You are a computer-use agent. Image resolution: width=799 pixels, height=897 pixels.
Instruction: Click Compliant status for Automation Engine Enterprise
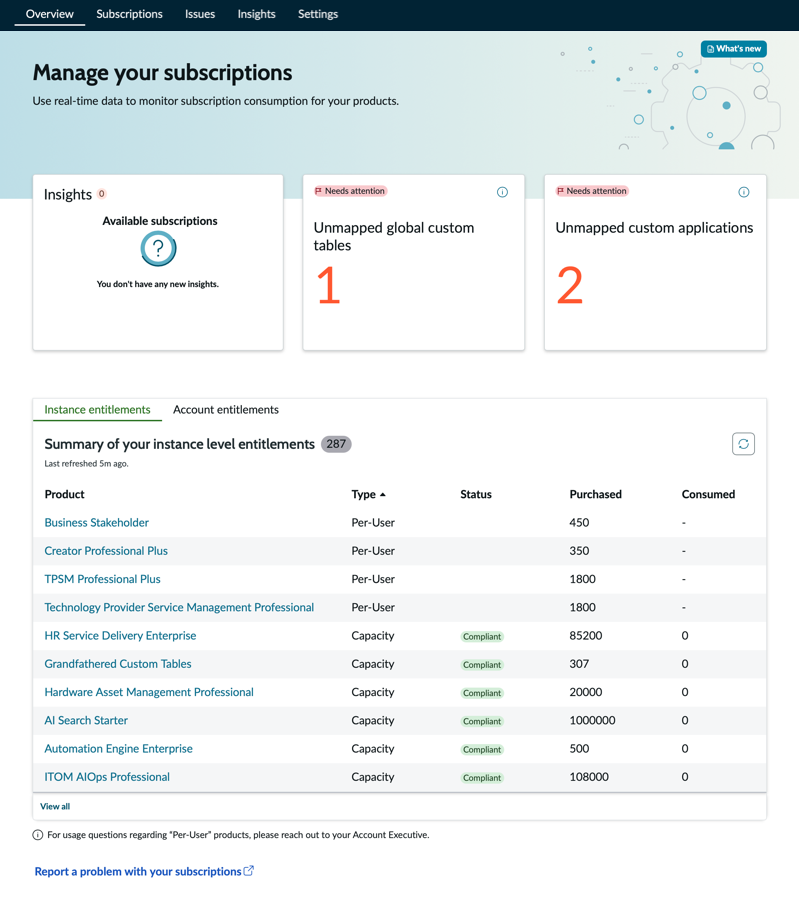[x=482, y=749]
